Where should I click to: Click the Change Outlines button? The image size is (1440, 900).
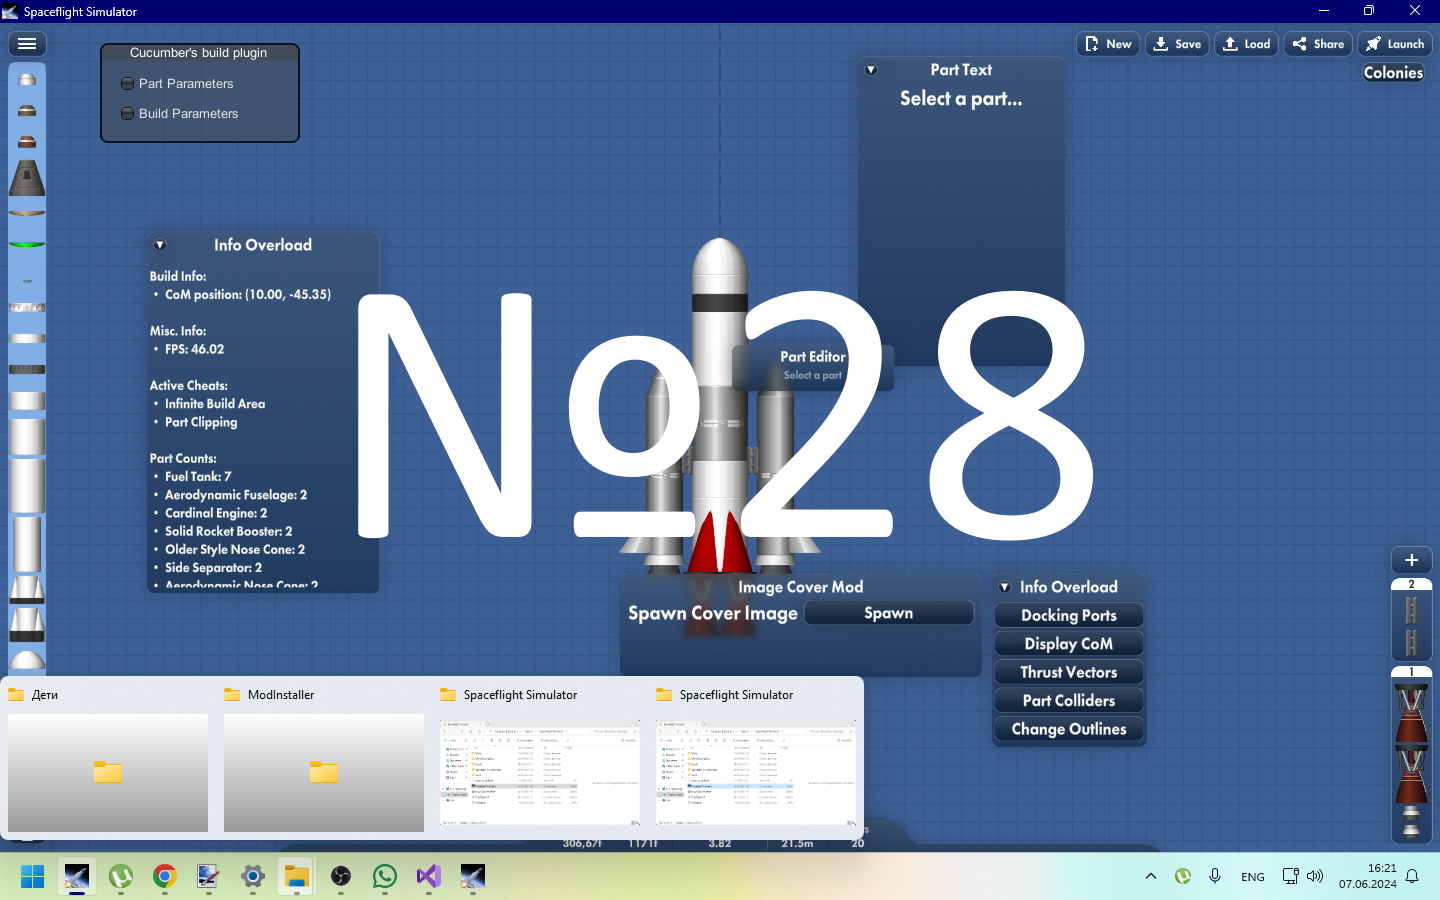[1069, 729]
